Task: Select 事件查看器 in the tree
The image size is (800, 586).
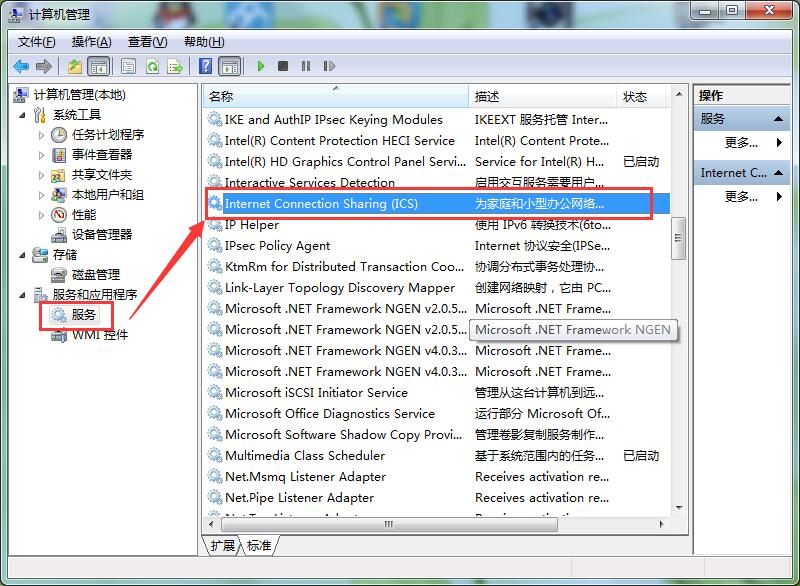Action: tap(102, 155)
